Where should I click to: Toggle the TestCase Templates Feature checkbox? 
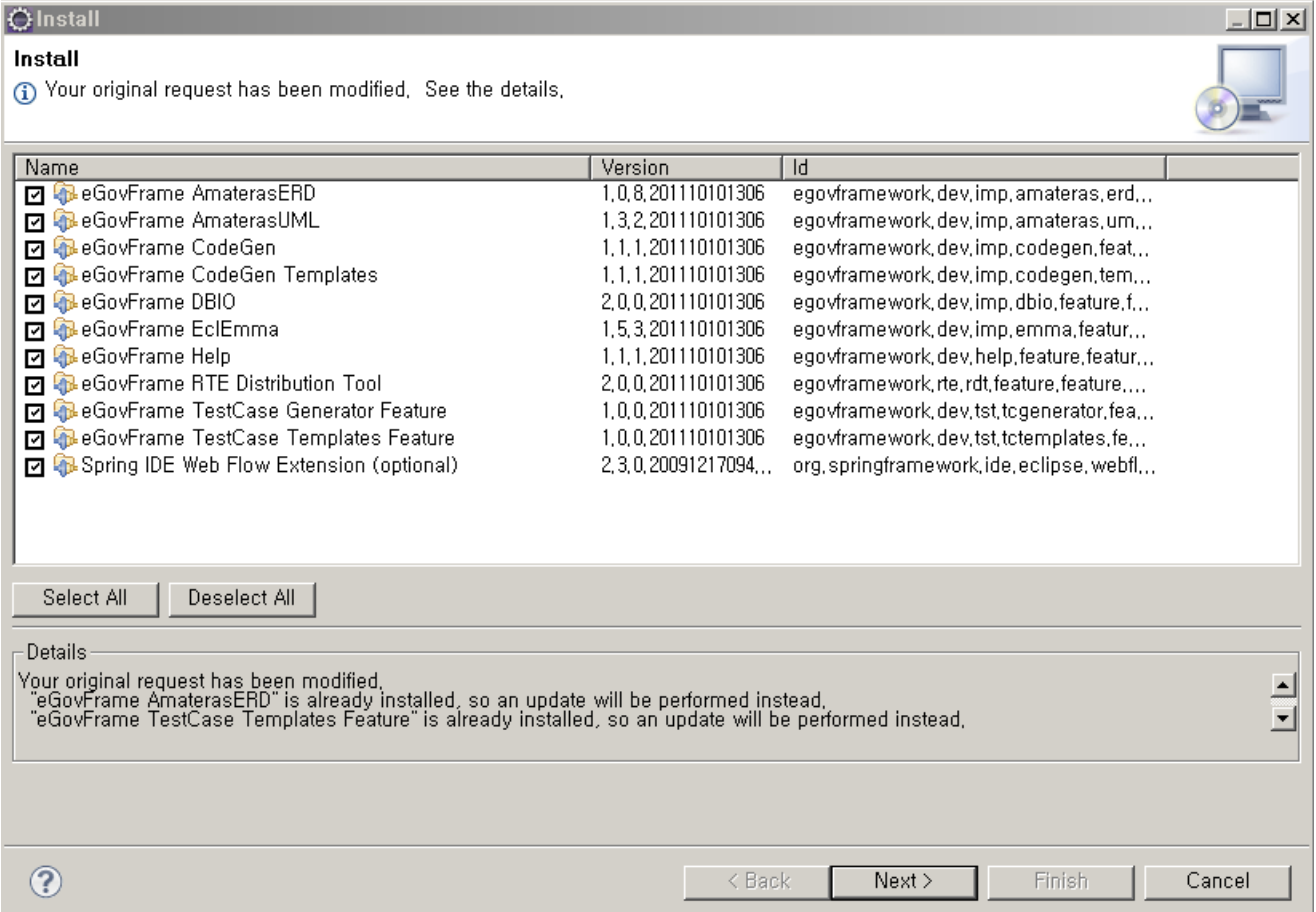tap(33, 439)
